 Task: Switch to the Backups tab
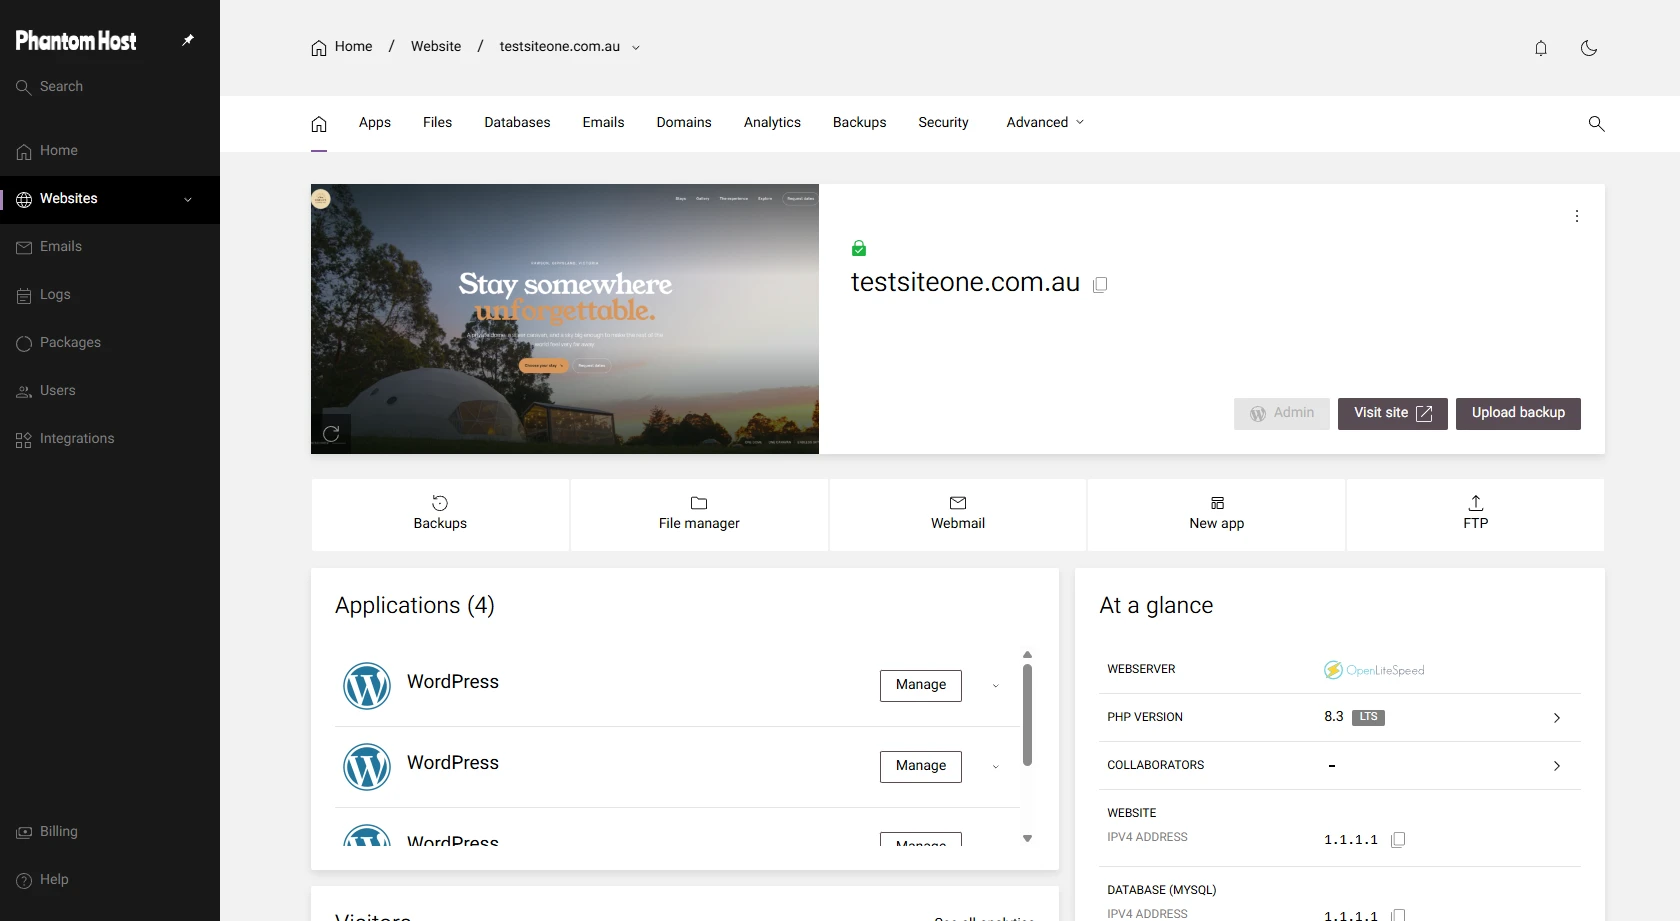click(859, 123)
